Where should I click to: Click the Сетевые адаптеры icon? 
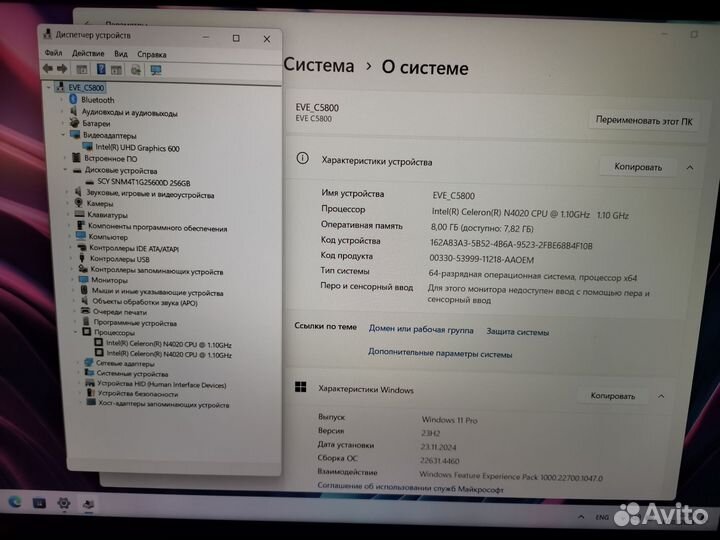click(x=89, y=363)
